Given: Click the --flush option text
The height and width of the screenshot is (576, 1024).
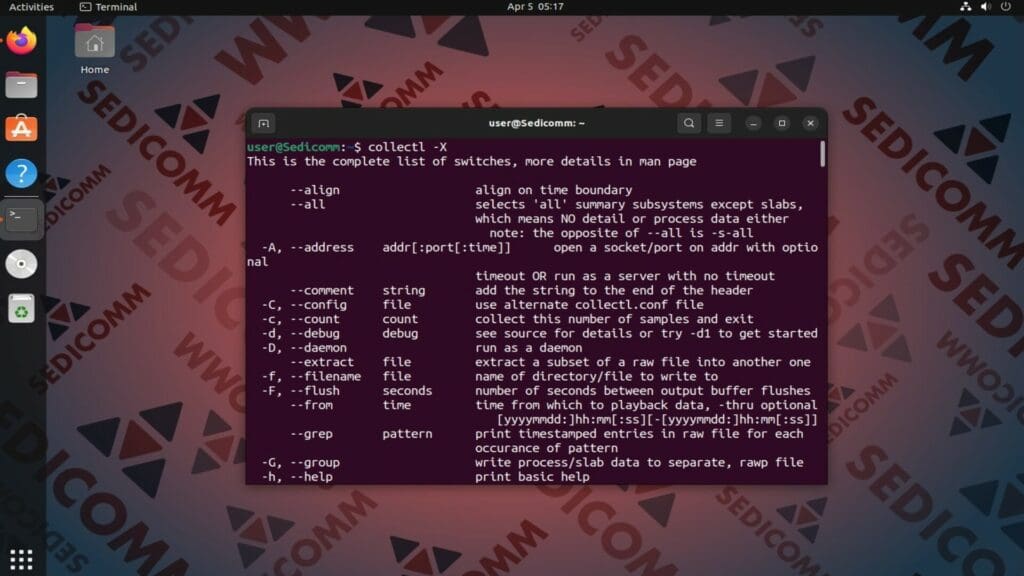Looking at the screenshot, I should (x=315, y=391).
